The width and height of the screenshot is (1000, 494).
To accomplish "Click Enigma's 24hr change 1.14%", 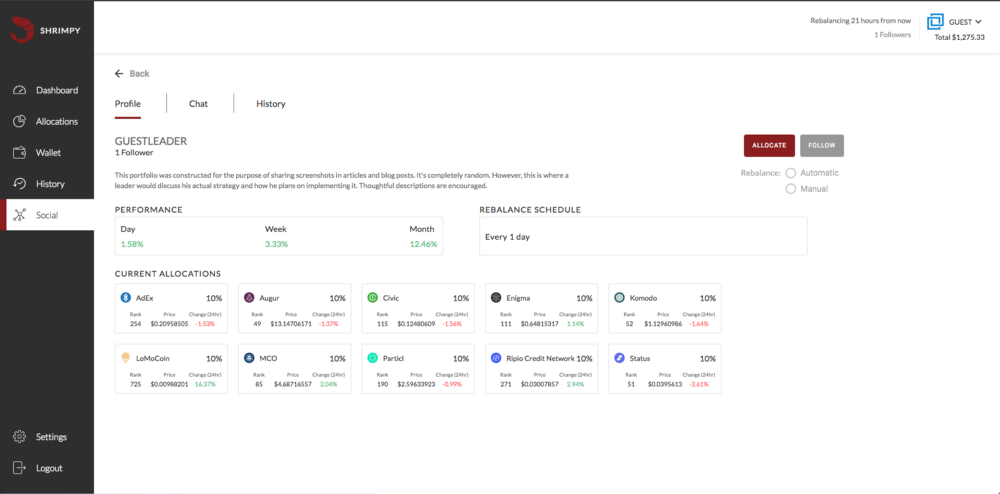I will (575, 324).
